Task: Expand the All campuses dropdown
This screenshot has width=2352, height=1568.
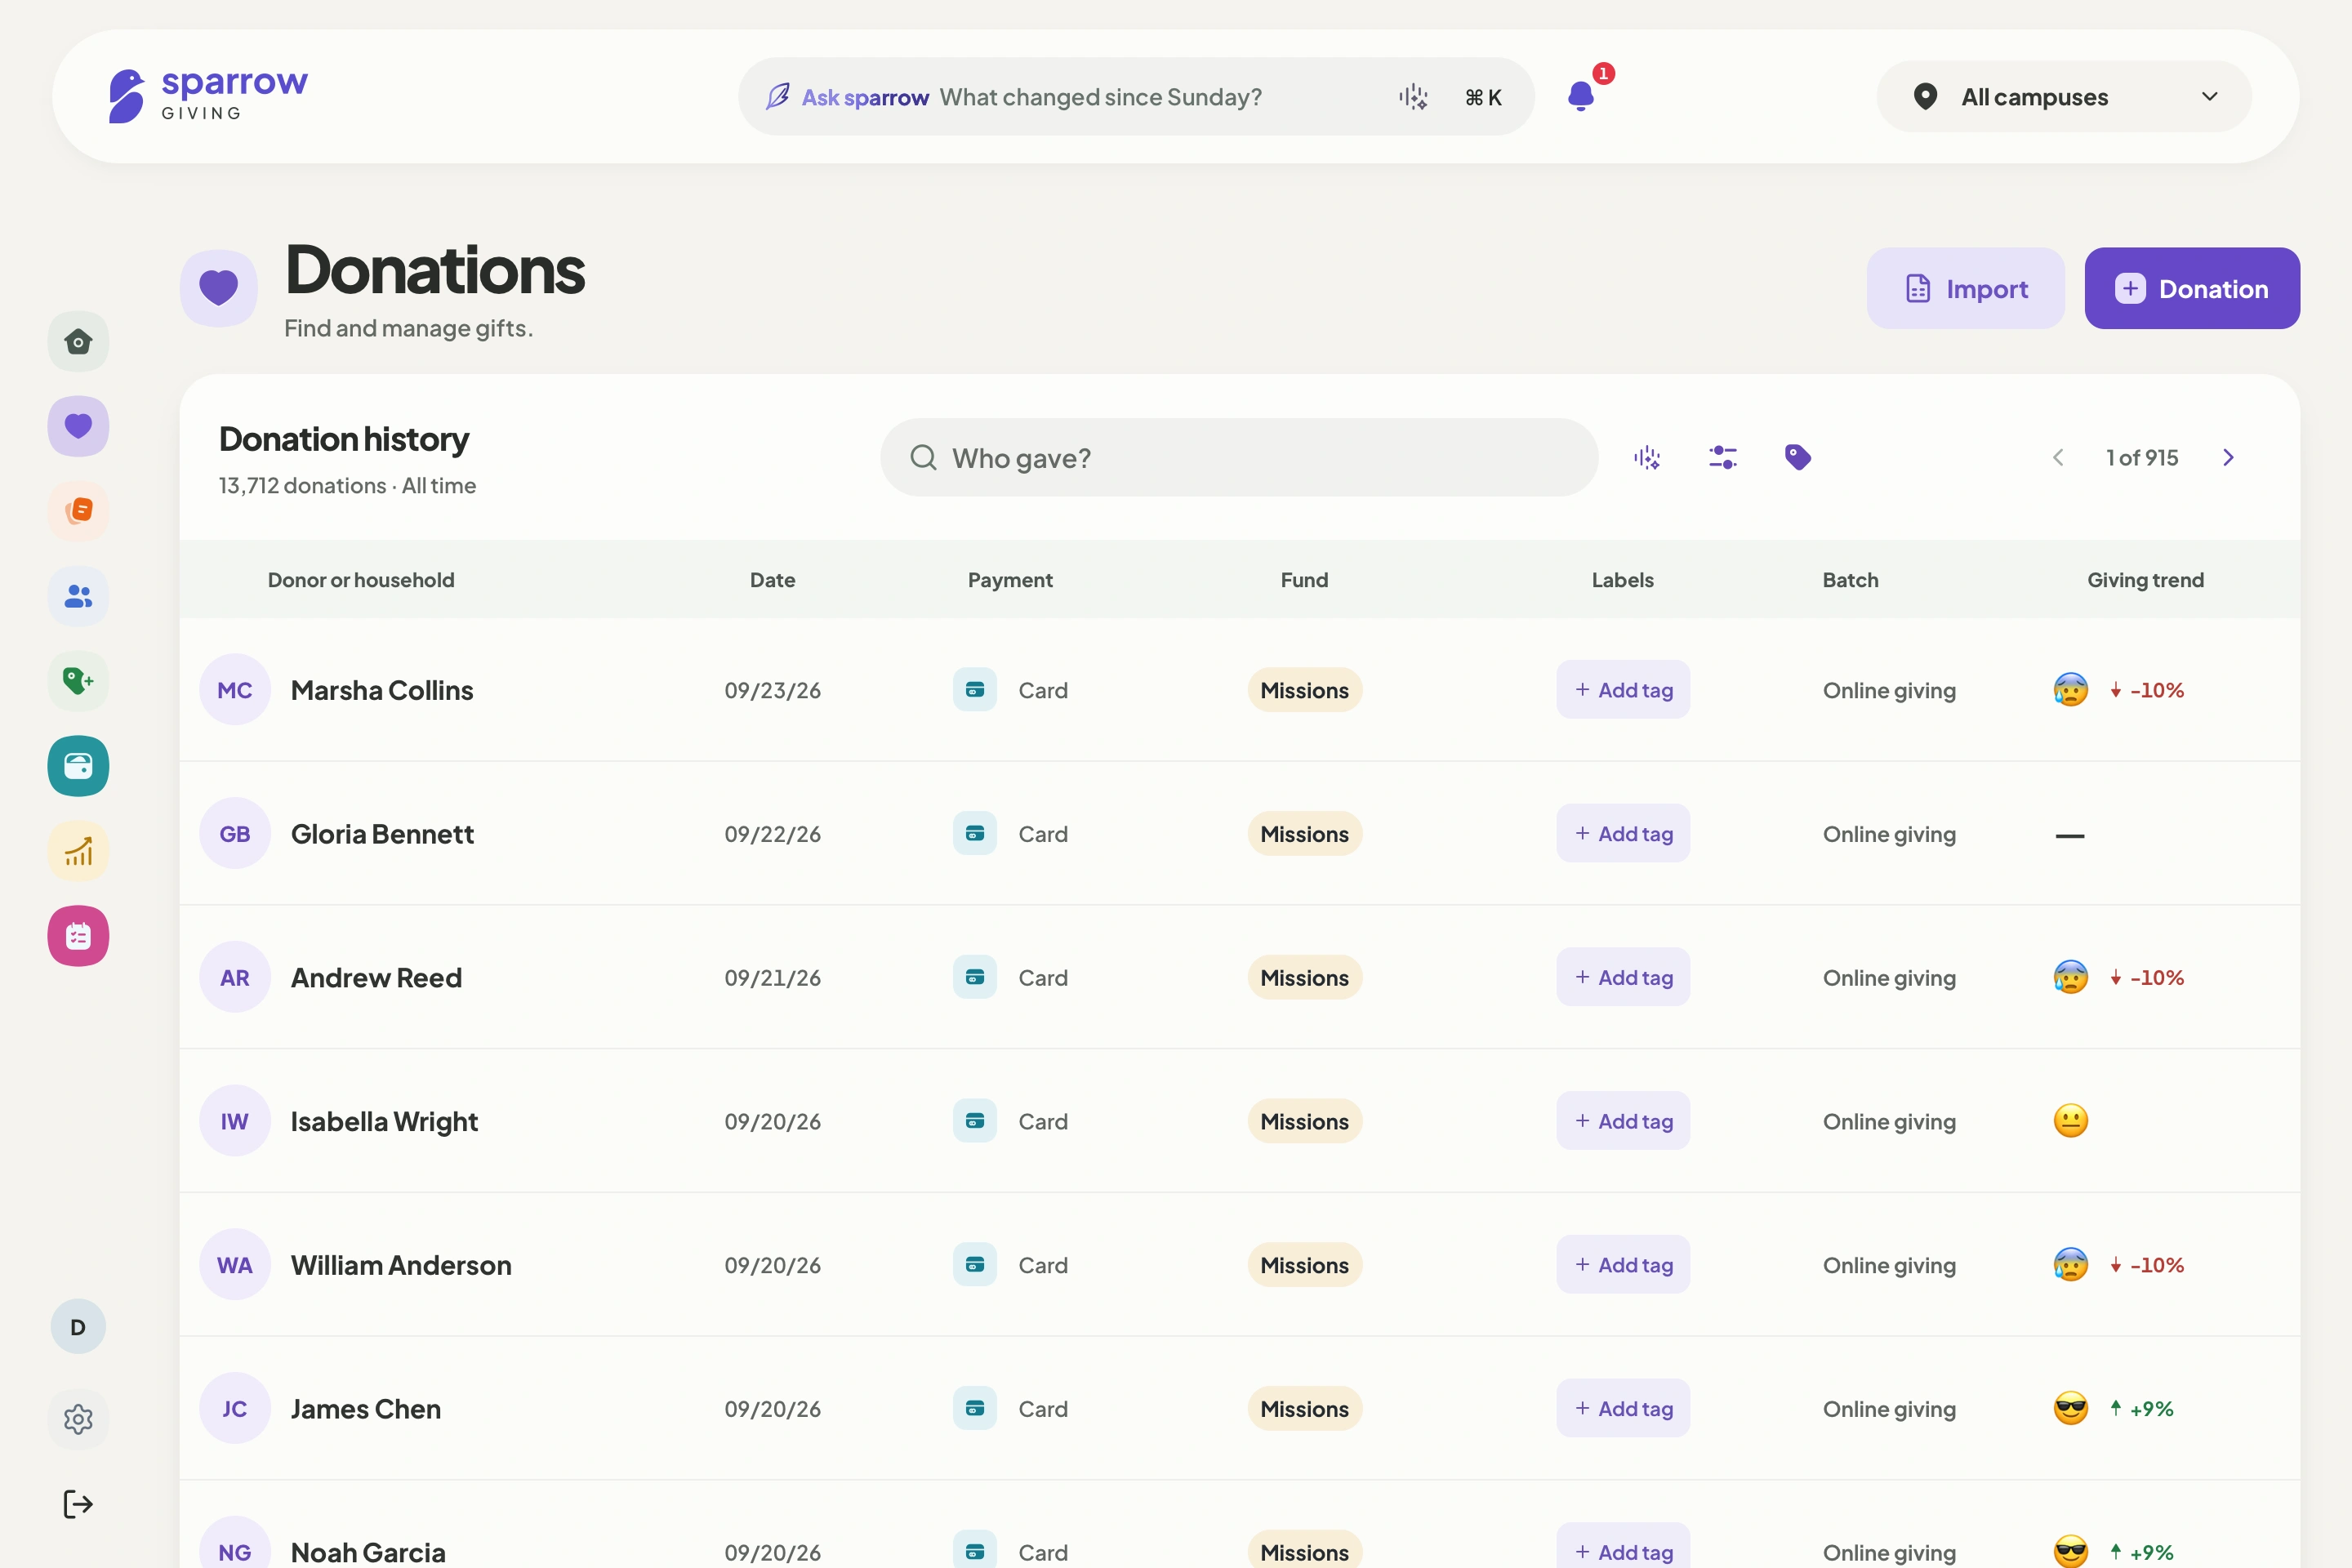Action: (x=2065, y=97)
